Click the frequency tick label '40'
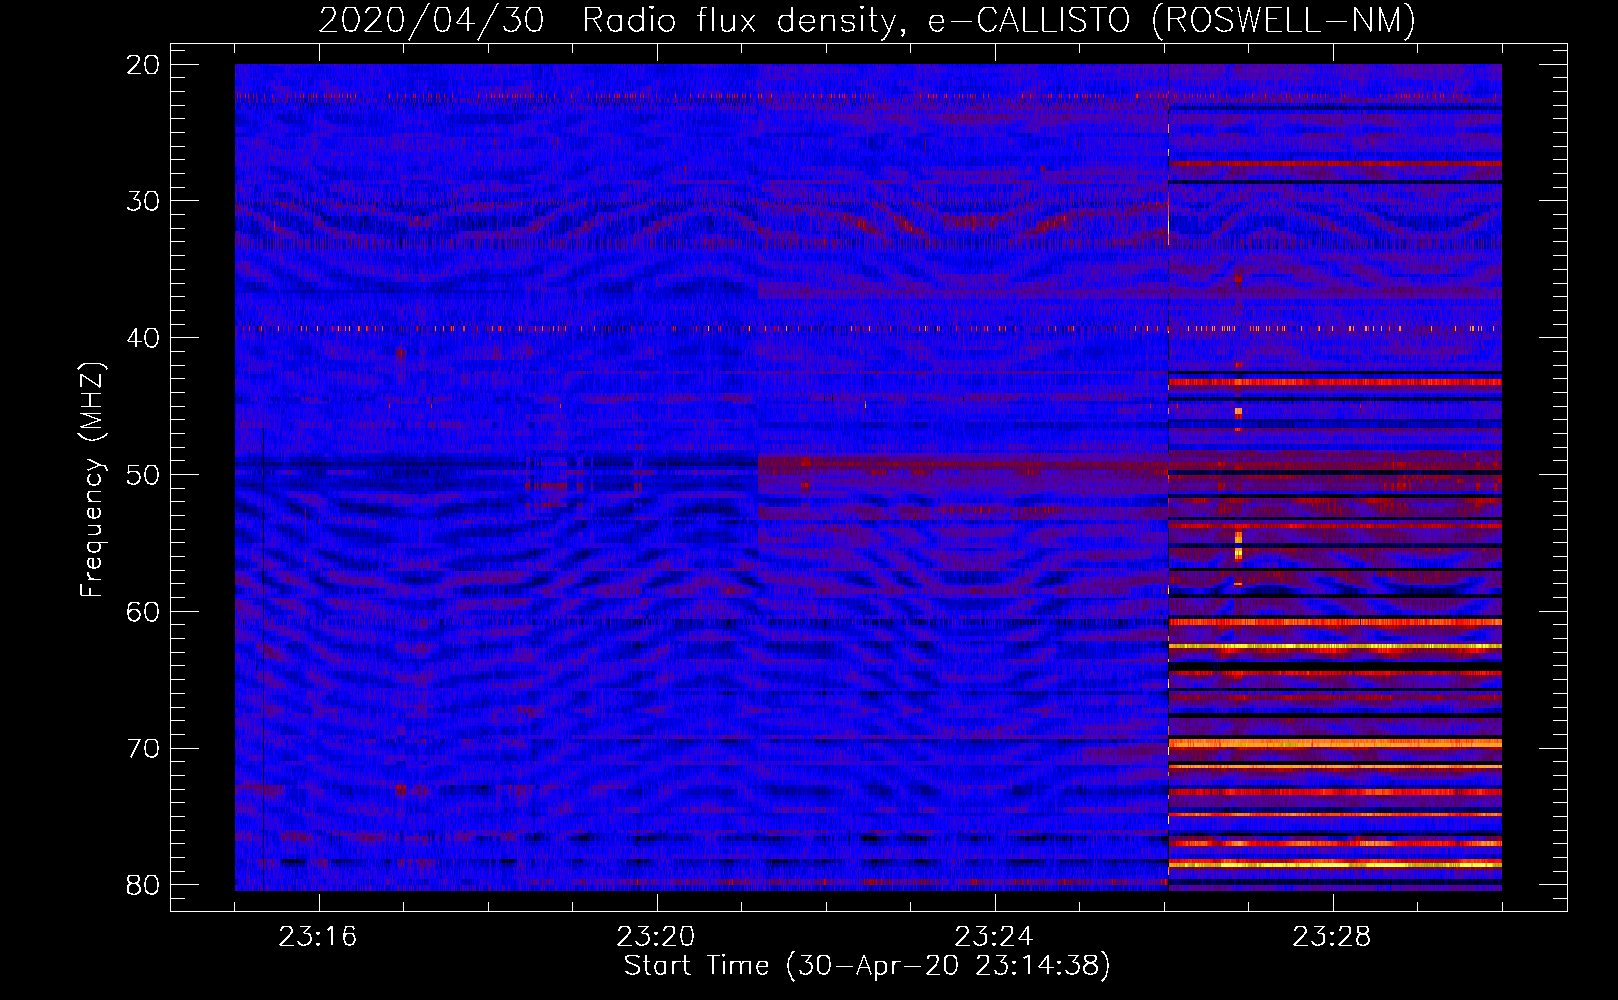This screenshot has height=1000, width=1618. [x=144, y=338]
